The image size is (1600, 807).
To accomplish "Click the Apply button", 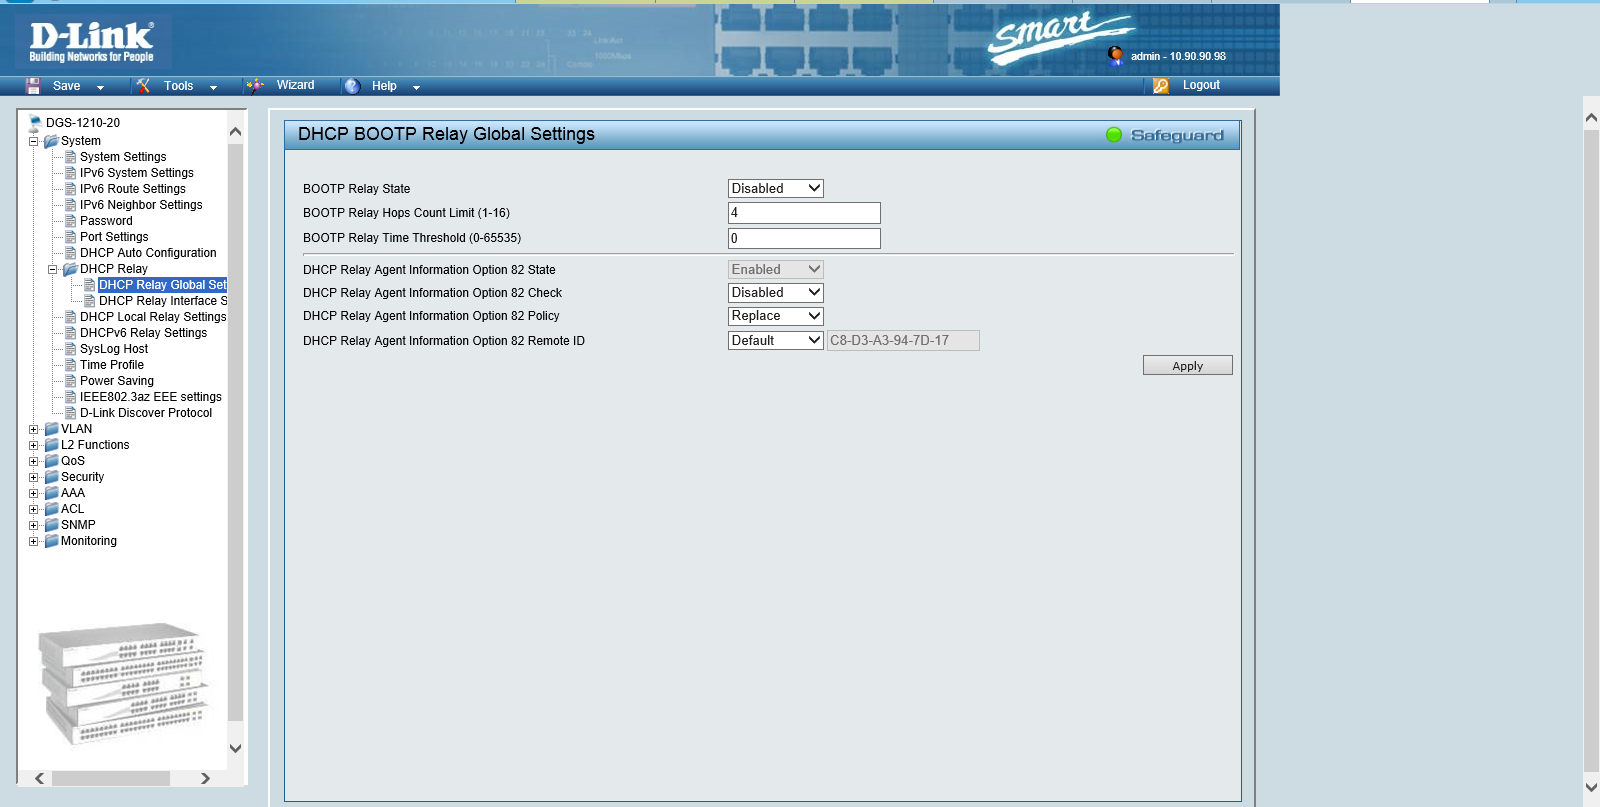I will pyautogui.click(x=1188, y=365).
